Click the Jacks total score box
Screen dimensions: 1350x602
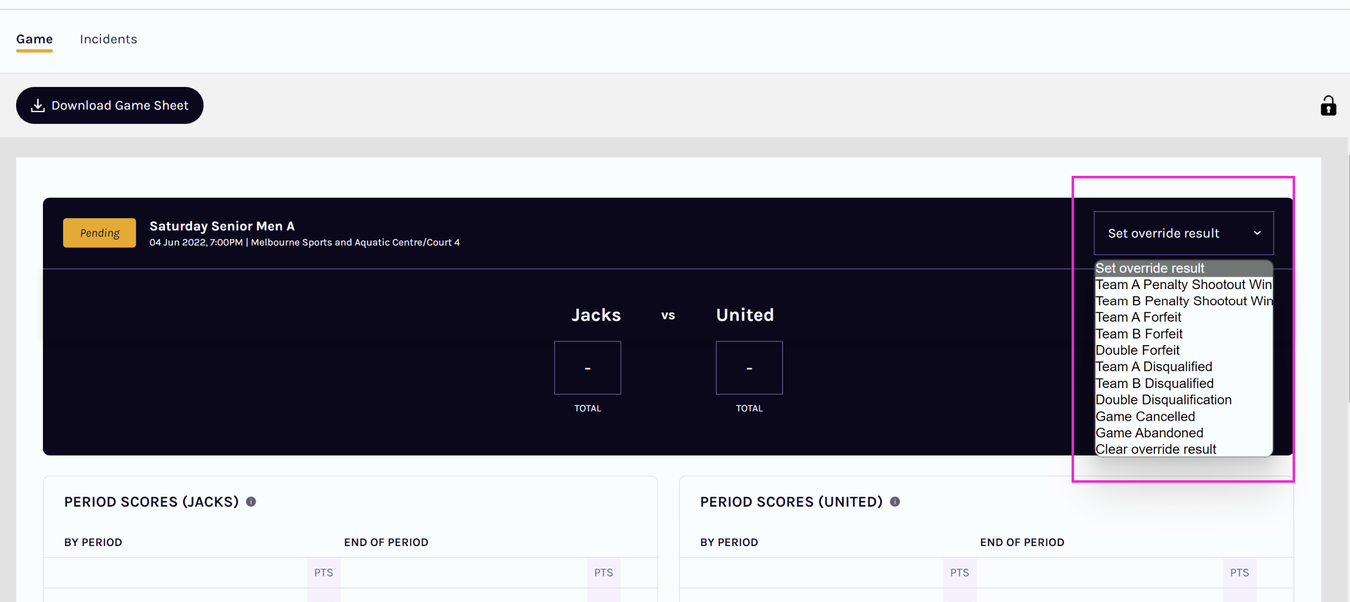[588, 368]
